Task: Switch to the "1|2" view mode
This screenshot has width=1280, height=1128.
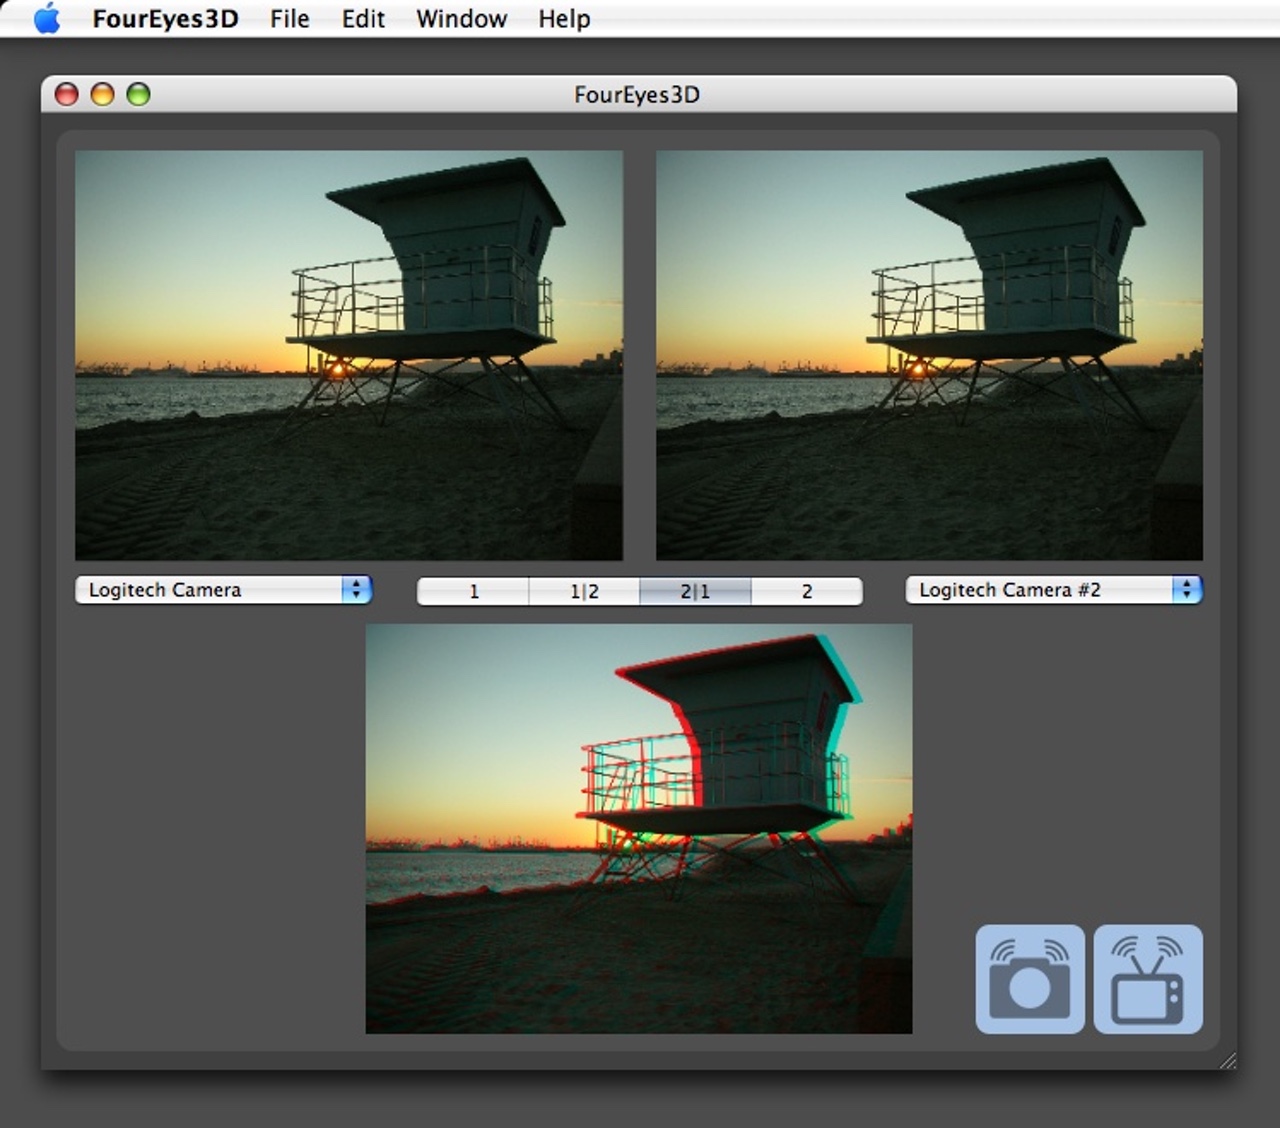Action: pyautogui.click(x=584, y=591)
